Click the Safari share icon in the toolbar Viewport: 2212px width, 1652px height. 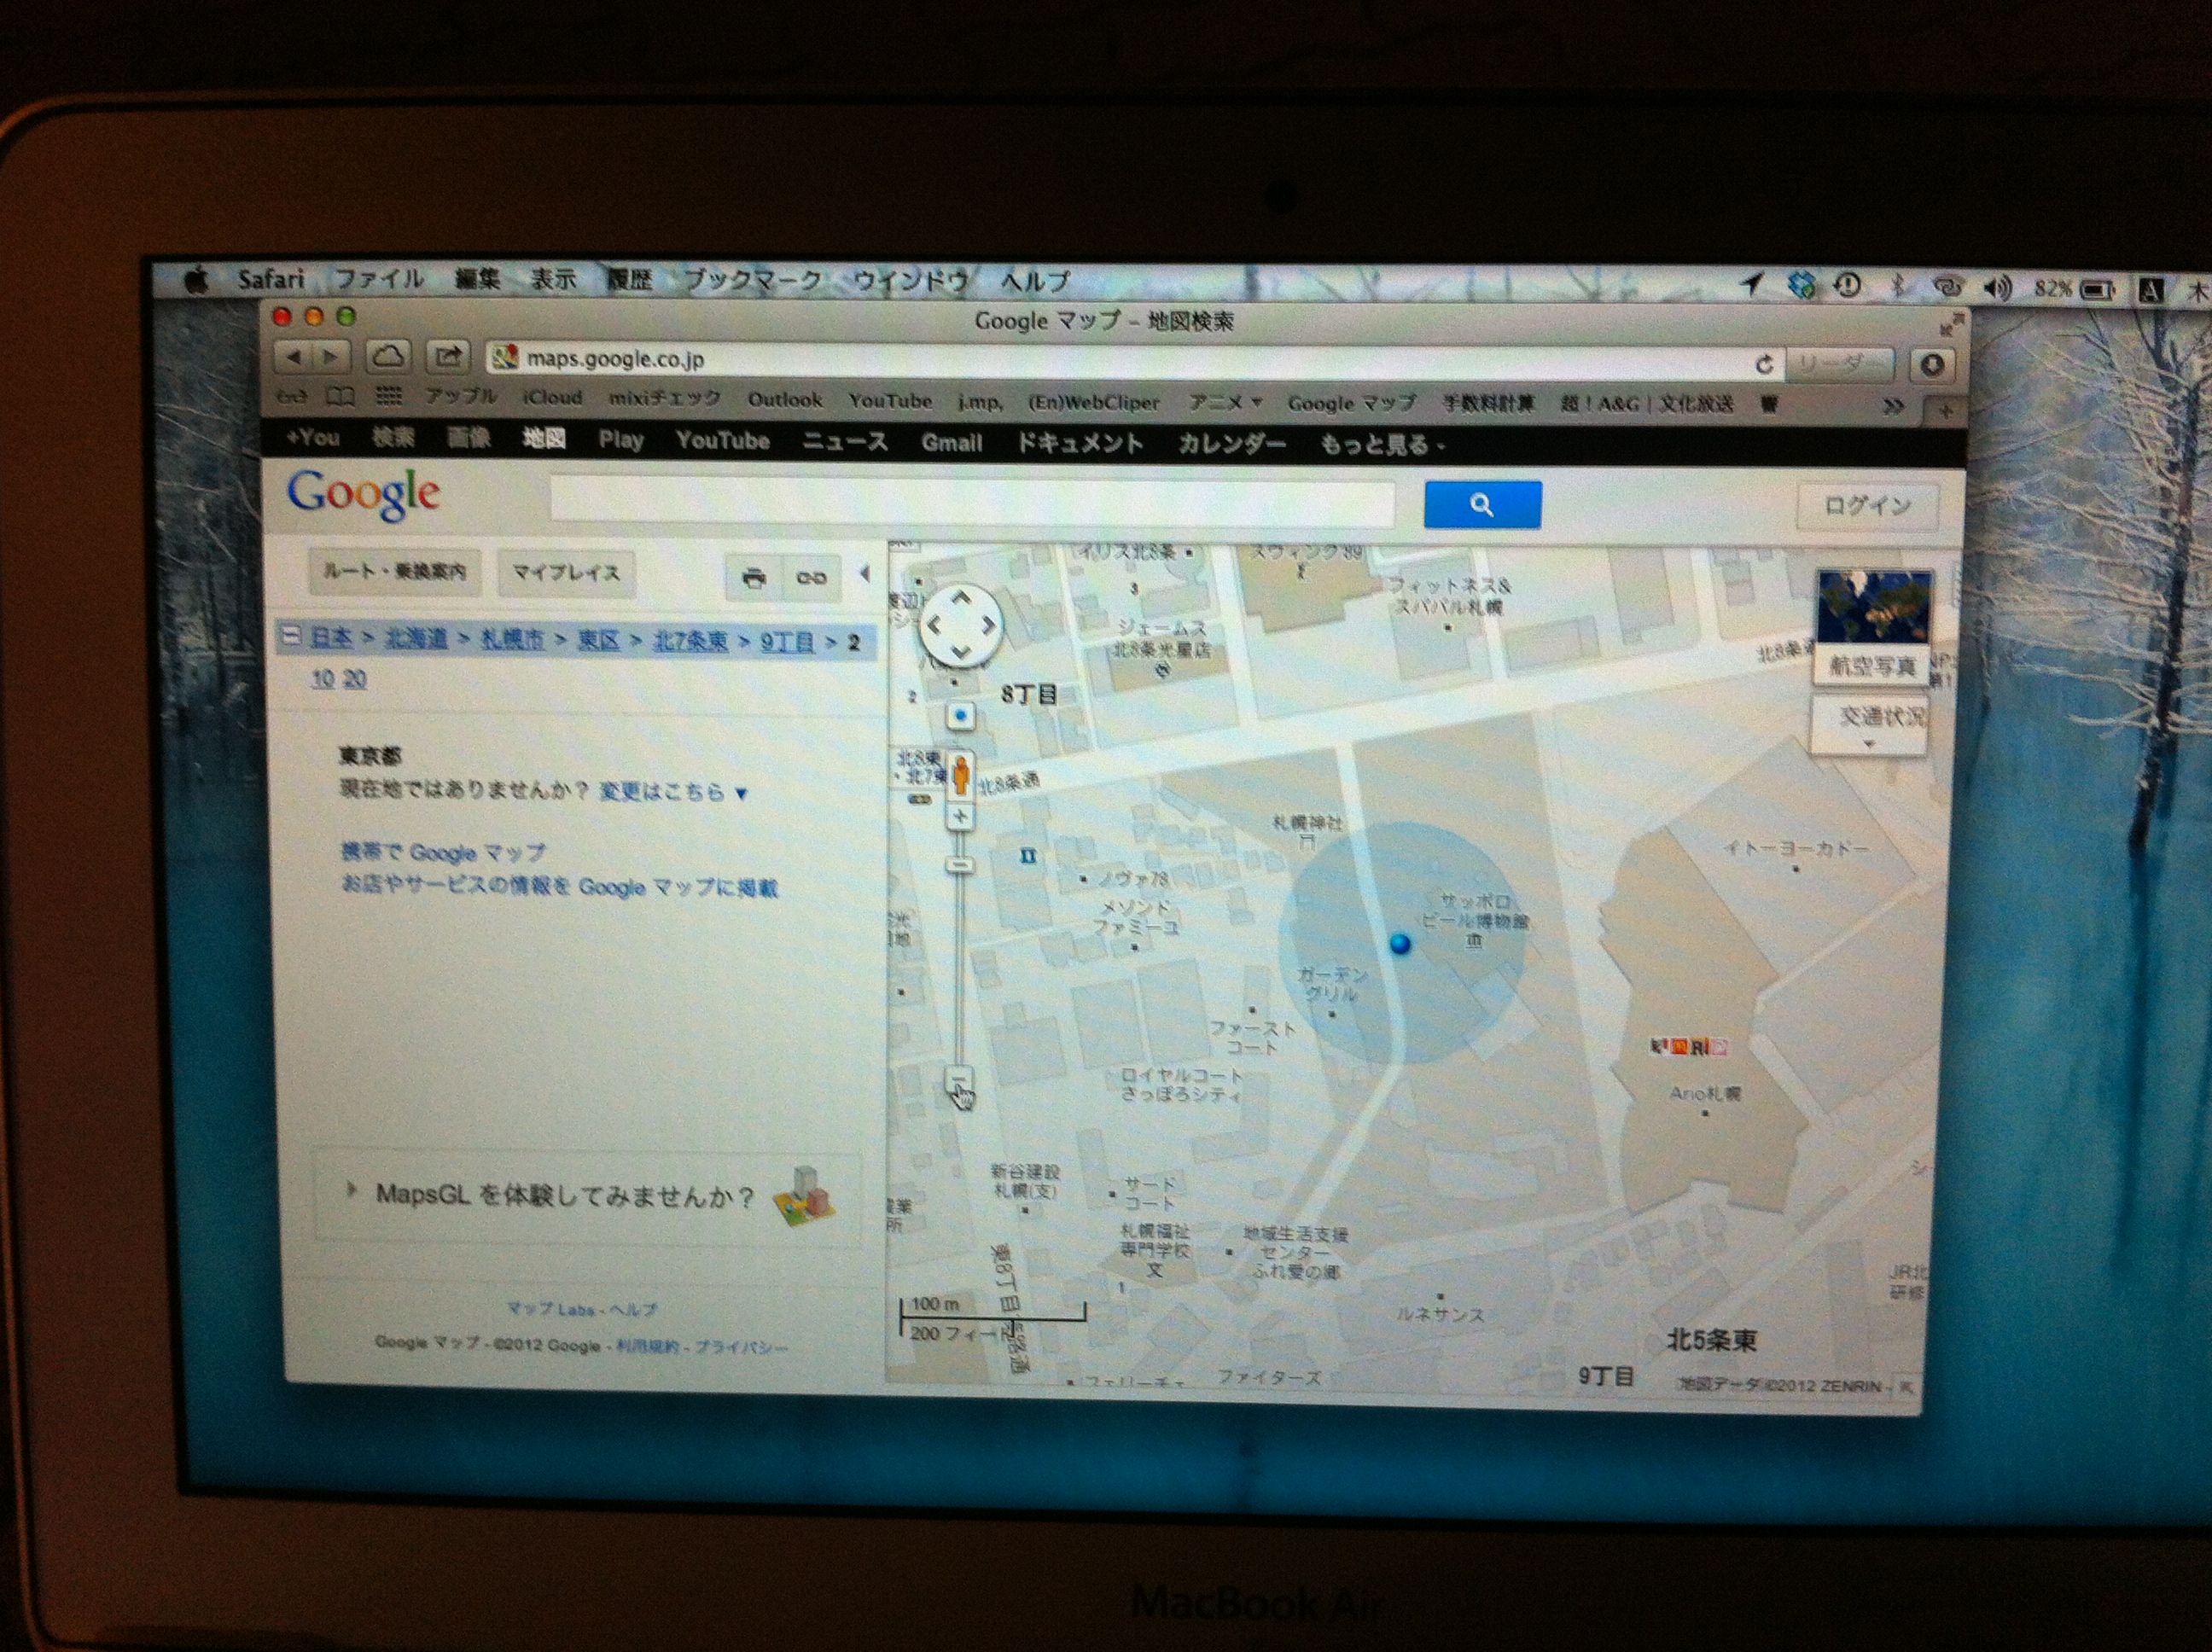click(x=448, y=356)
